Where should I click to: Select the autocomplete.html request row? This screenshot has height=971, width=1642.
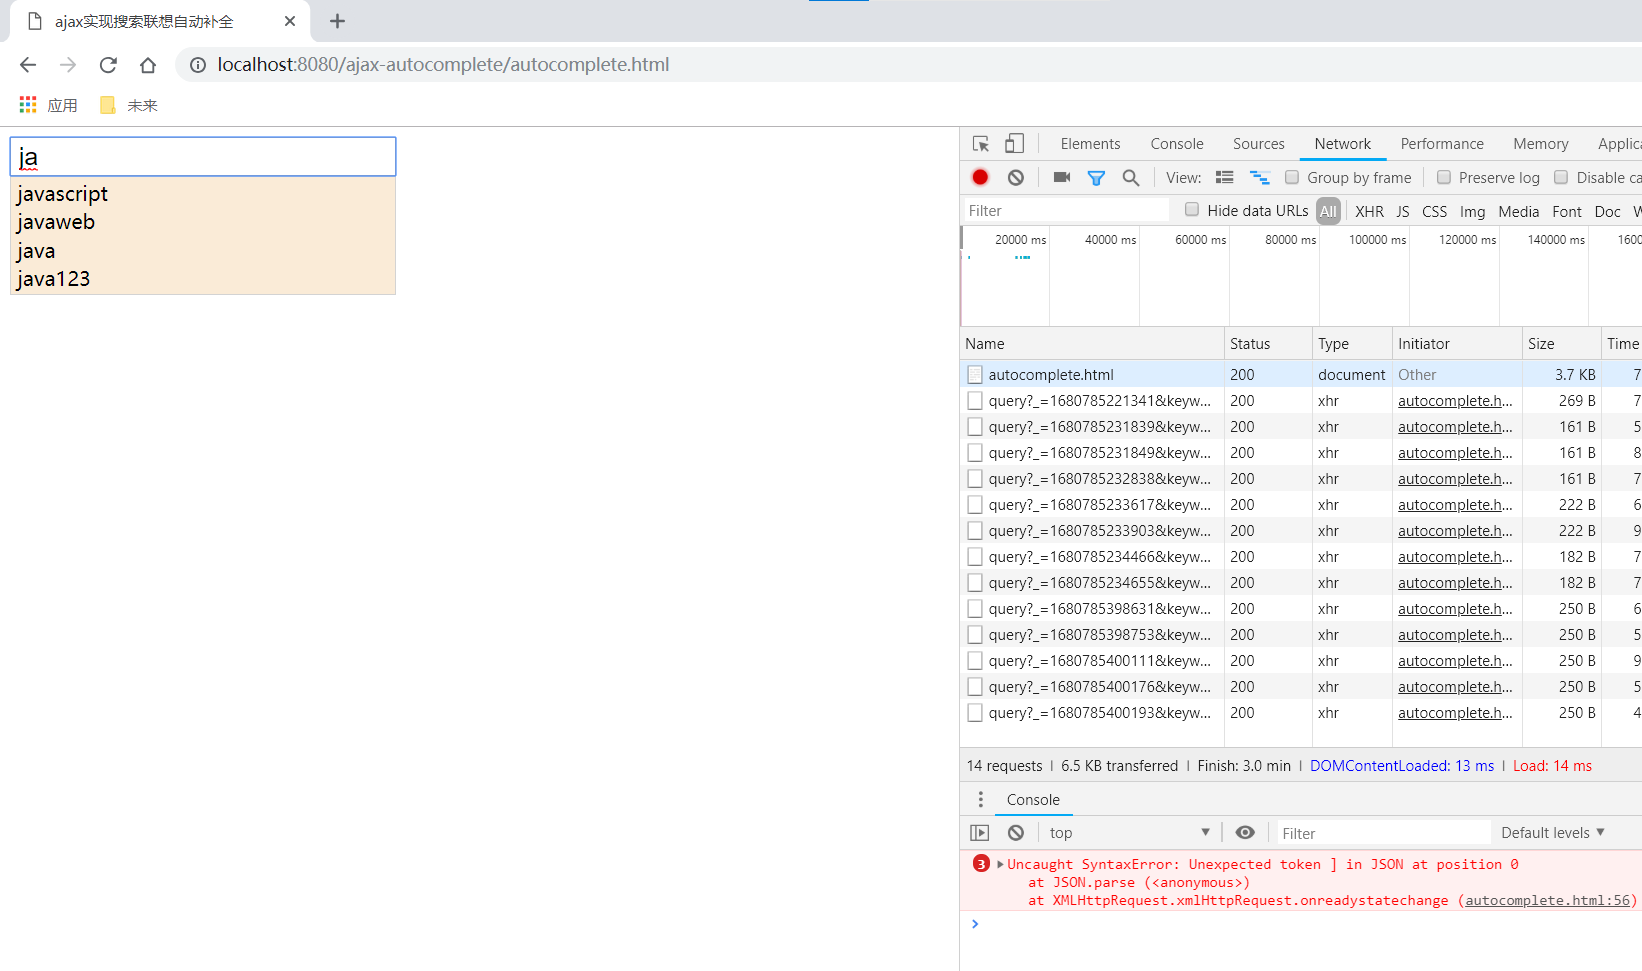(1300, 375)
